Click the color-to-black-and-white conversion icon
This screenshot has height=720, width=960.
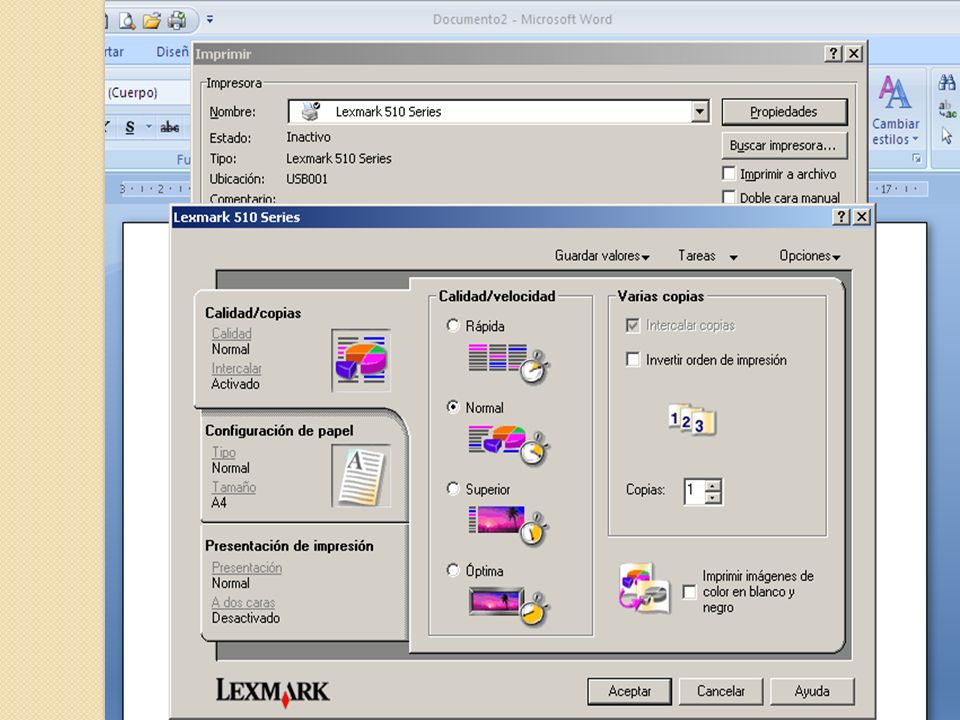tap(643, 588)
